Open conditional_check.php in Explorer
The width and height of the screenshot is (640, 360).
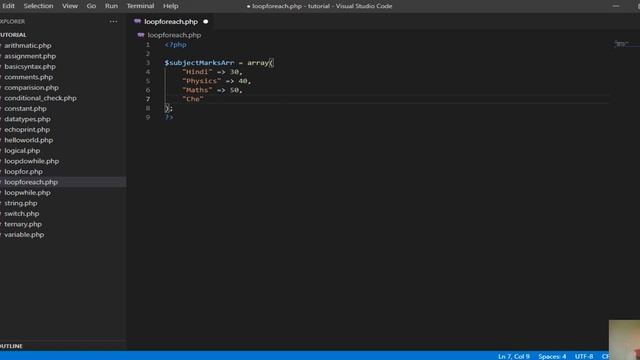coord(40,98)
